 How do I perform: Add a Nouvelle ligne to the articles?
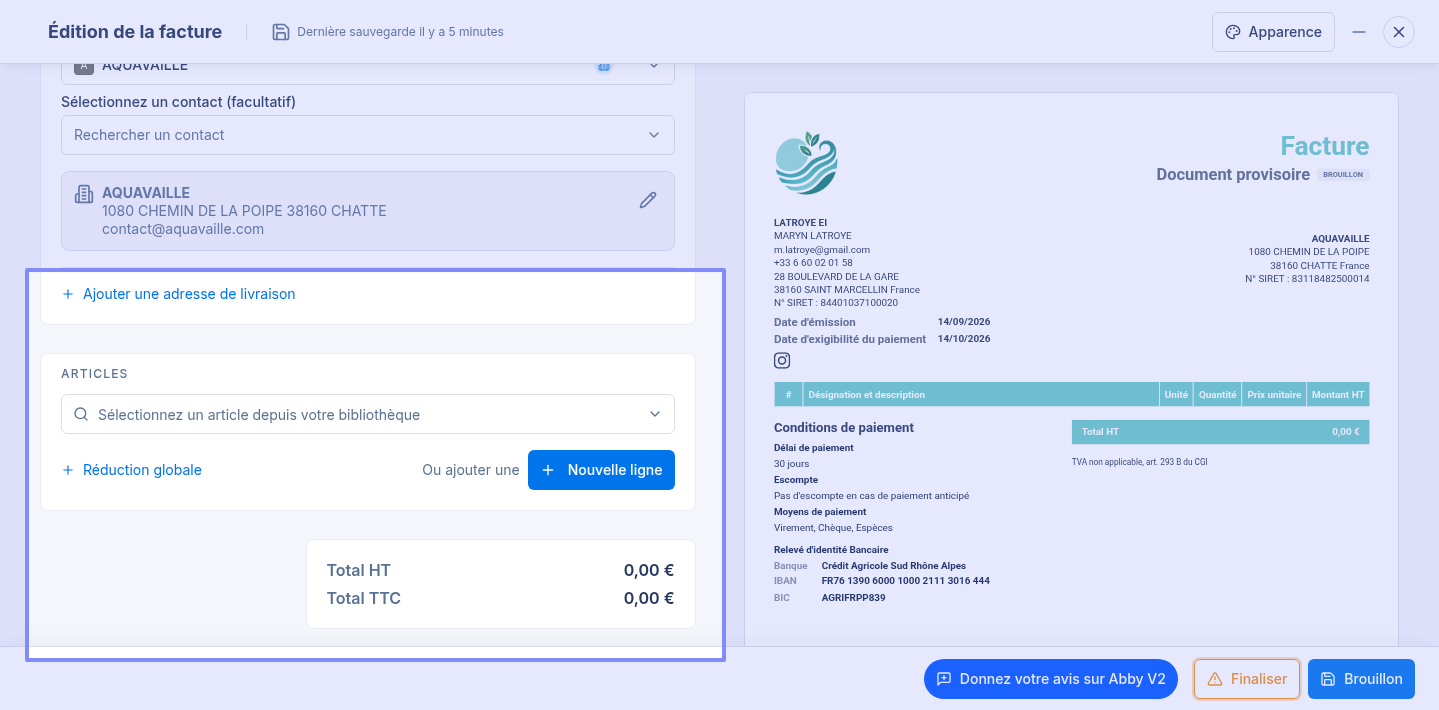(x=601, y=470)
